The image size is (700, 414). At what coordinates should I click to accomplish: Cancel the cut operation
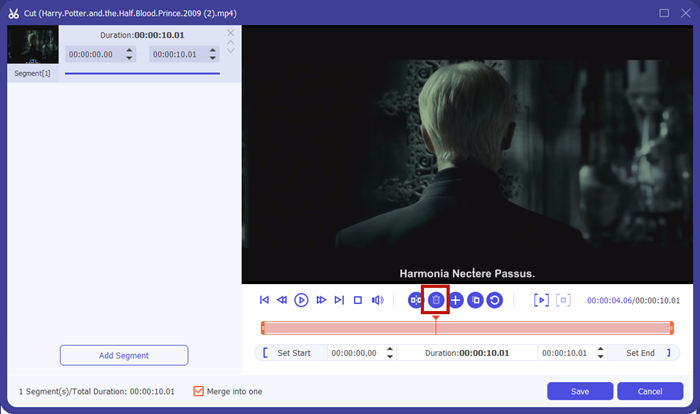650,391
